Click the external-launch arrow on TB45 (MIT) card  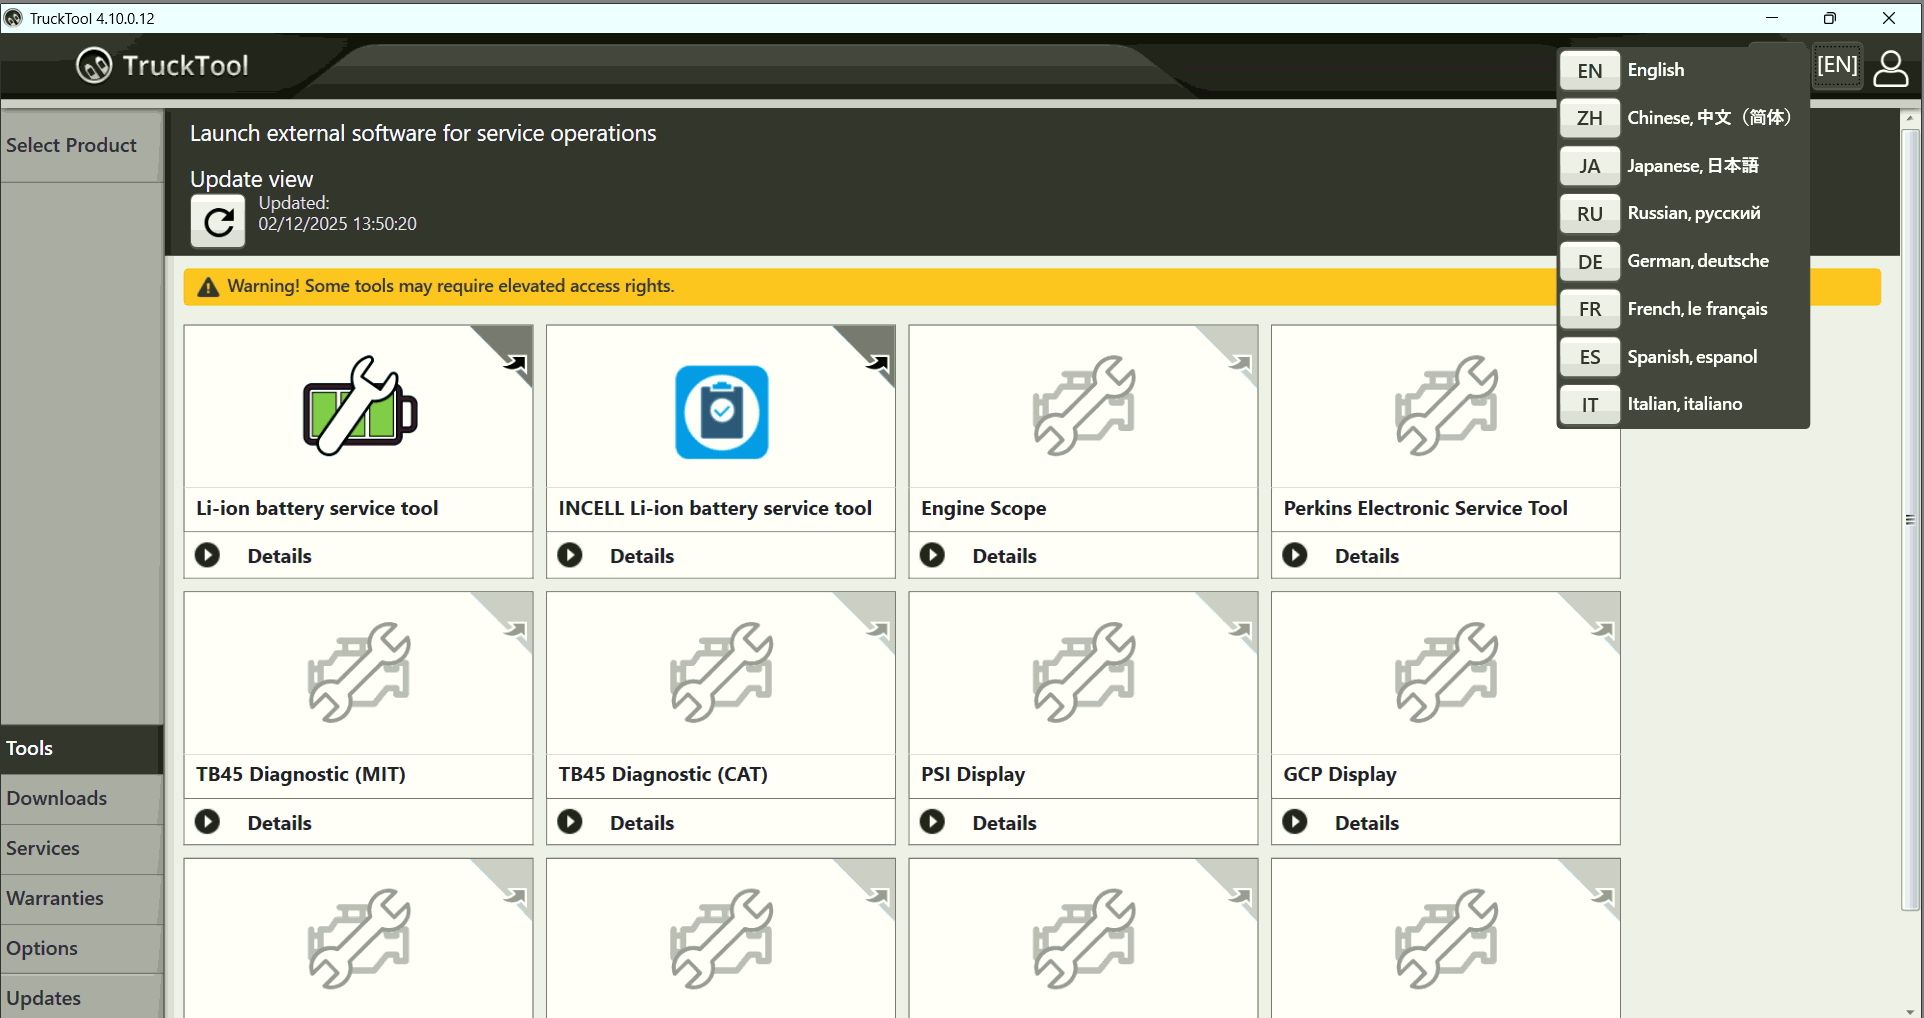click(514, 631)
